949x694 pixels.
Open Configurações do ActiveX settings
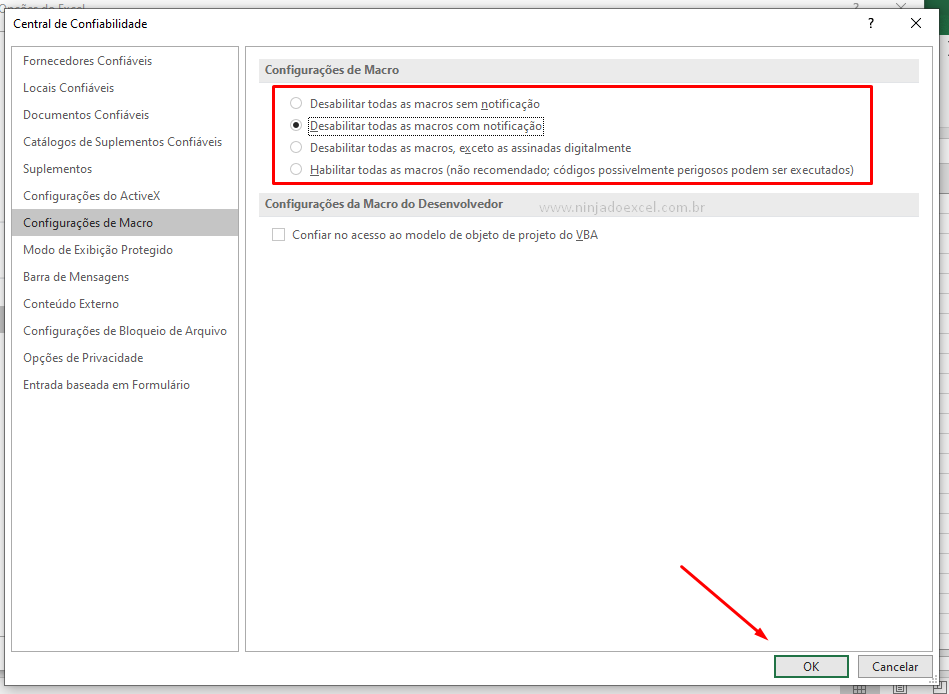point(92,195)
